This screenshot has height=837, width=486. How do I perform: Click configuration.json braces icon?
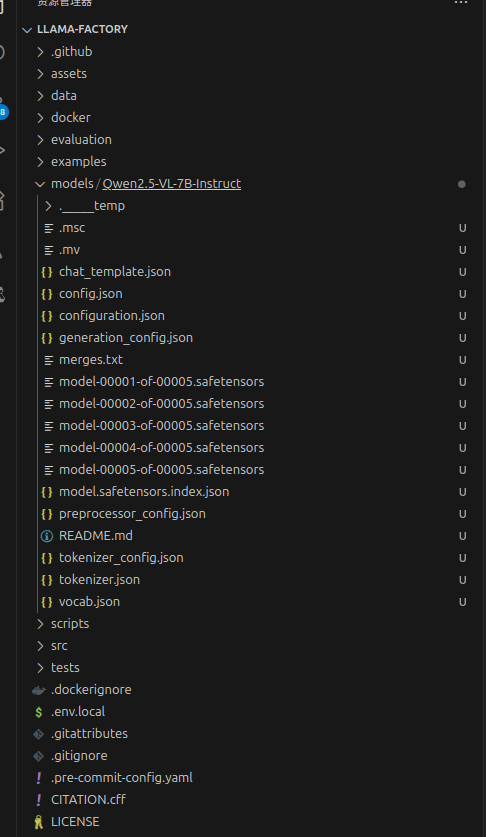pyautogui.click(x=47, y=316)
